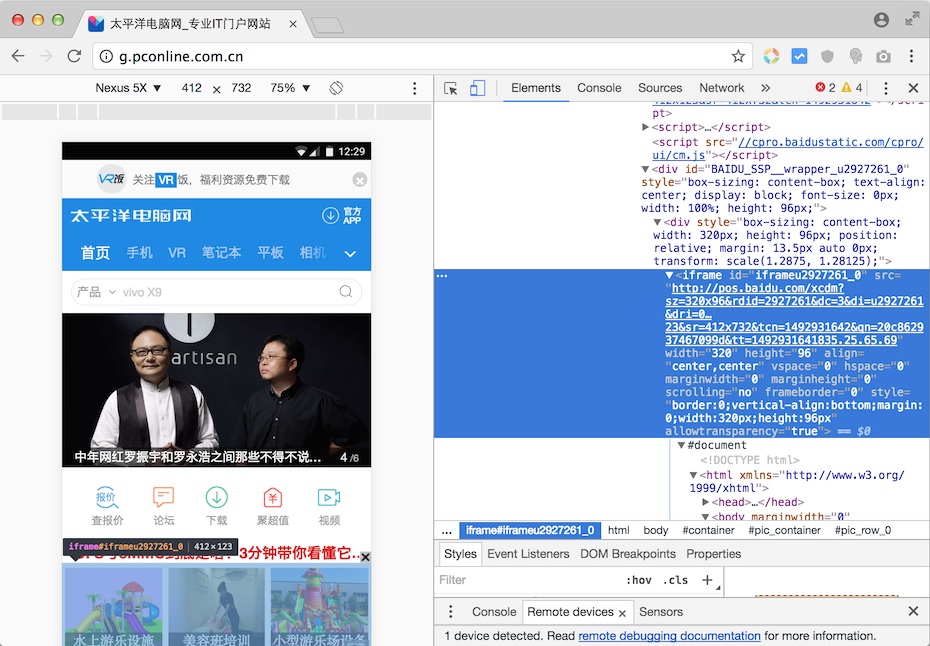Click the yellow warning count indicator
The image size is (930, 646).
(852, 88)
